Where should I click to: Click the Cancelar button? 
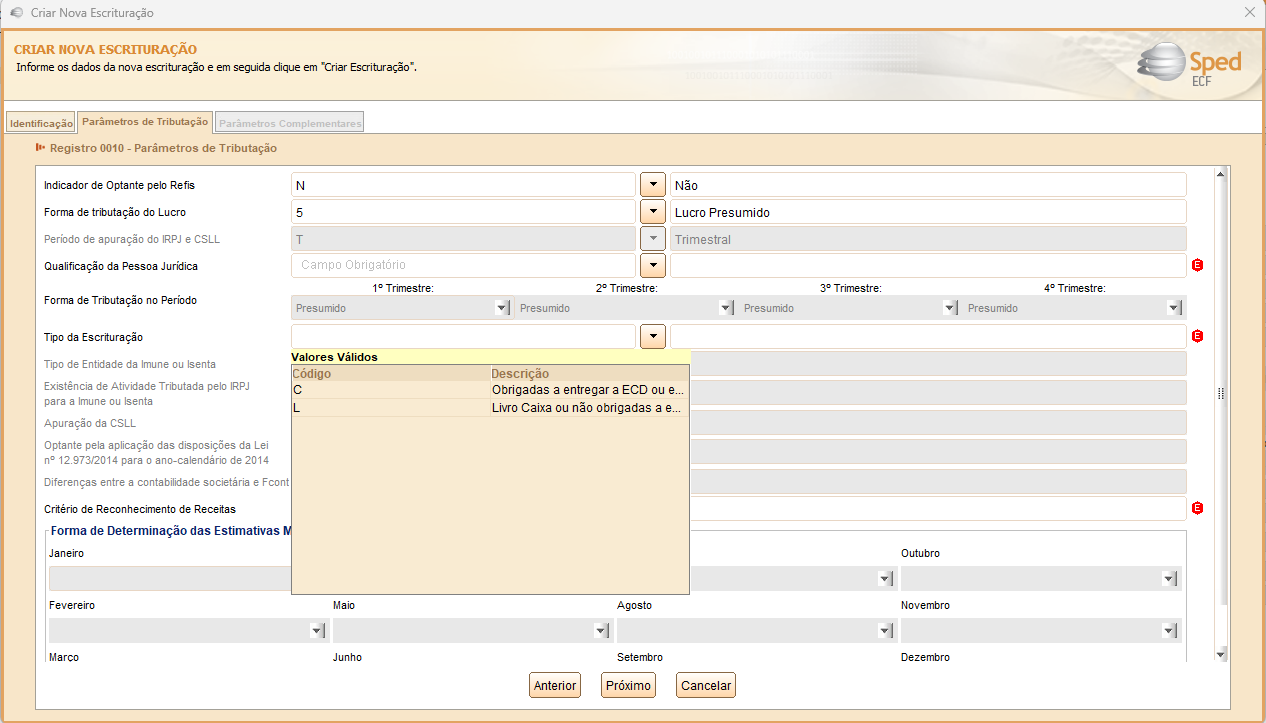[x=706, y=686]
